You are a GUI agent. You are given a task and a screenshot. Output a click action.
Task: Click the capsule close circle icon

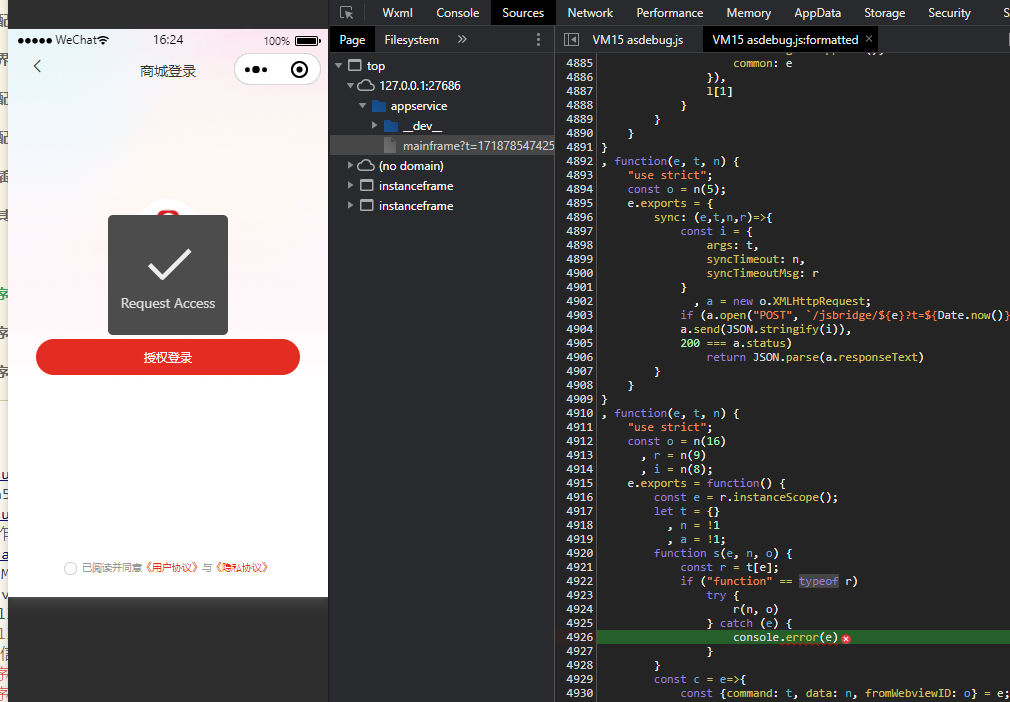pyautogui.click(x=300, y=70)
